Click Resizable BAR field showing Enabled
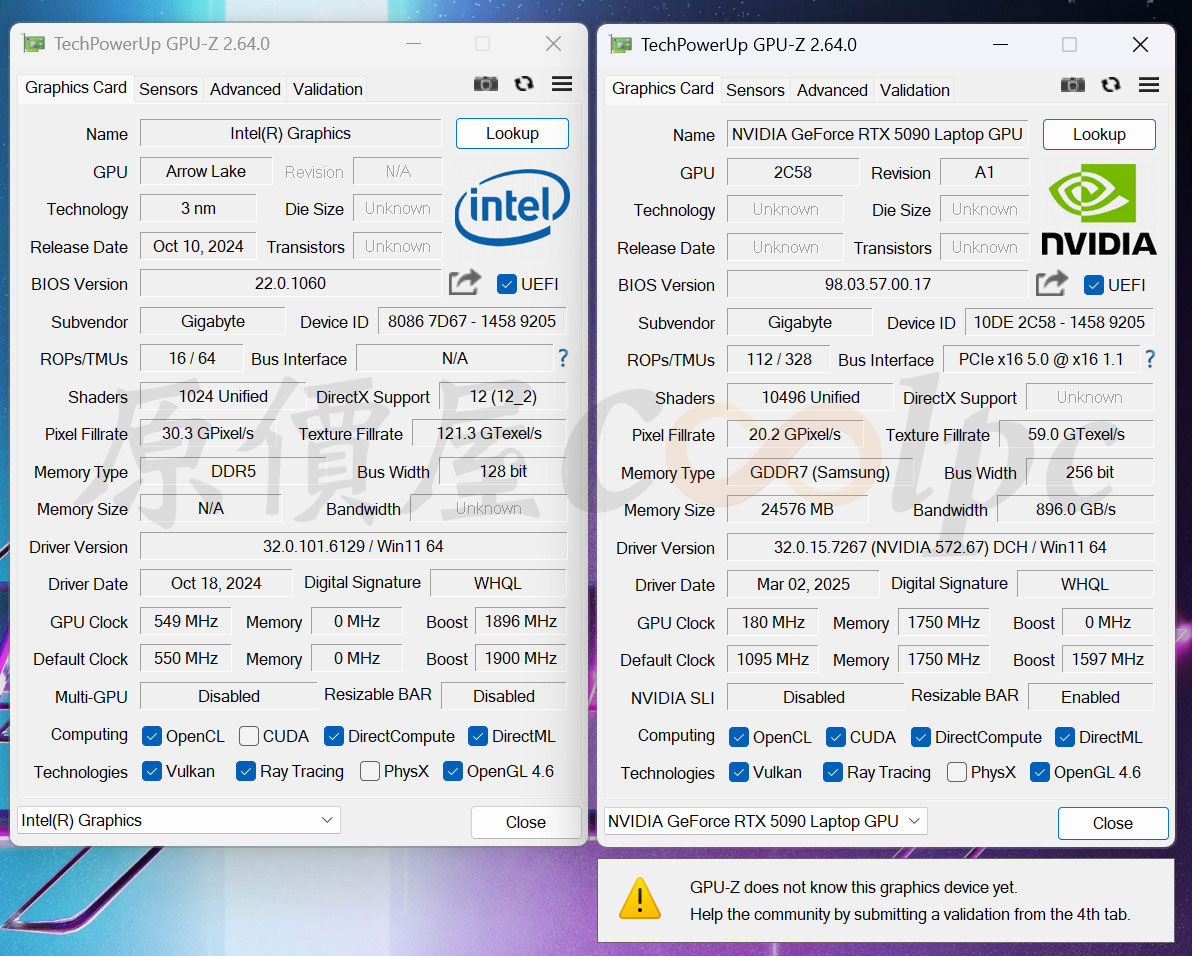 (1091, 697)
